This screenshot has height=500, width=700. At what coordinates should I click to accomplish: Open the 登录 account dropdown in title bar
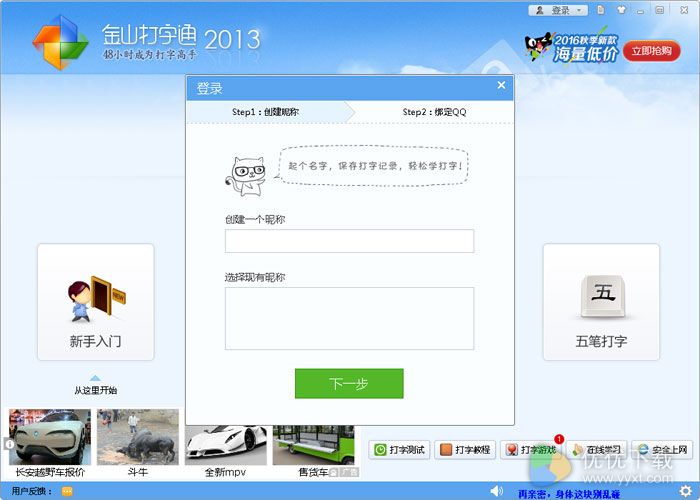coord(558,10)
